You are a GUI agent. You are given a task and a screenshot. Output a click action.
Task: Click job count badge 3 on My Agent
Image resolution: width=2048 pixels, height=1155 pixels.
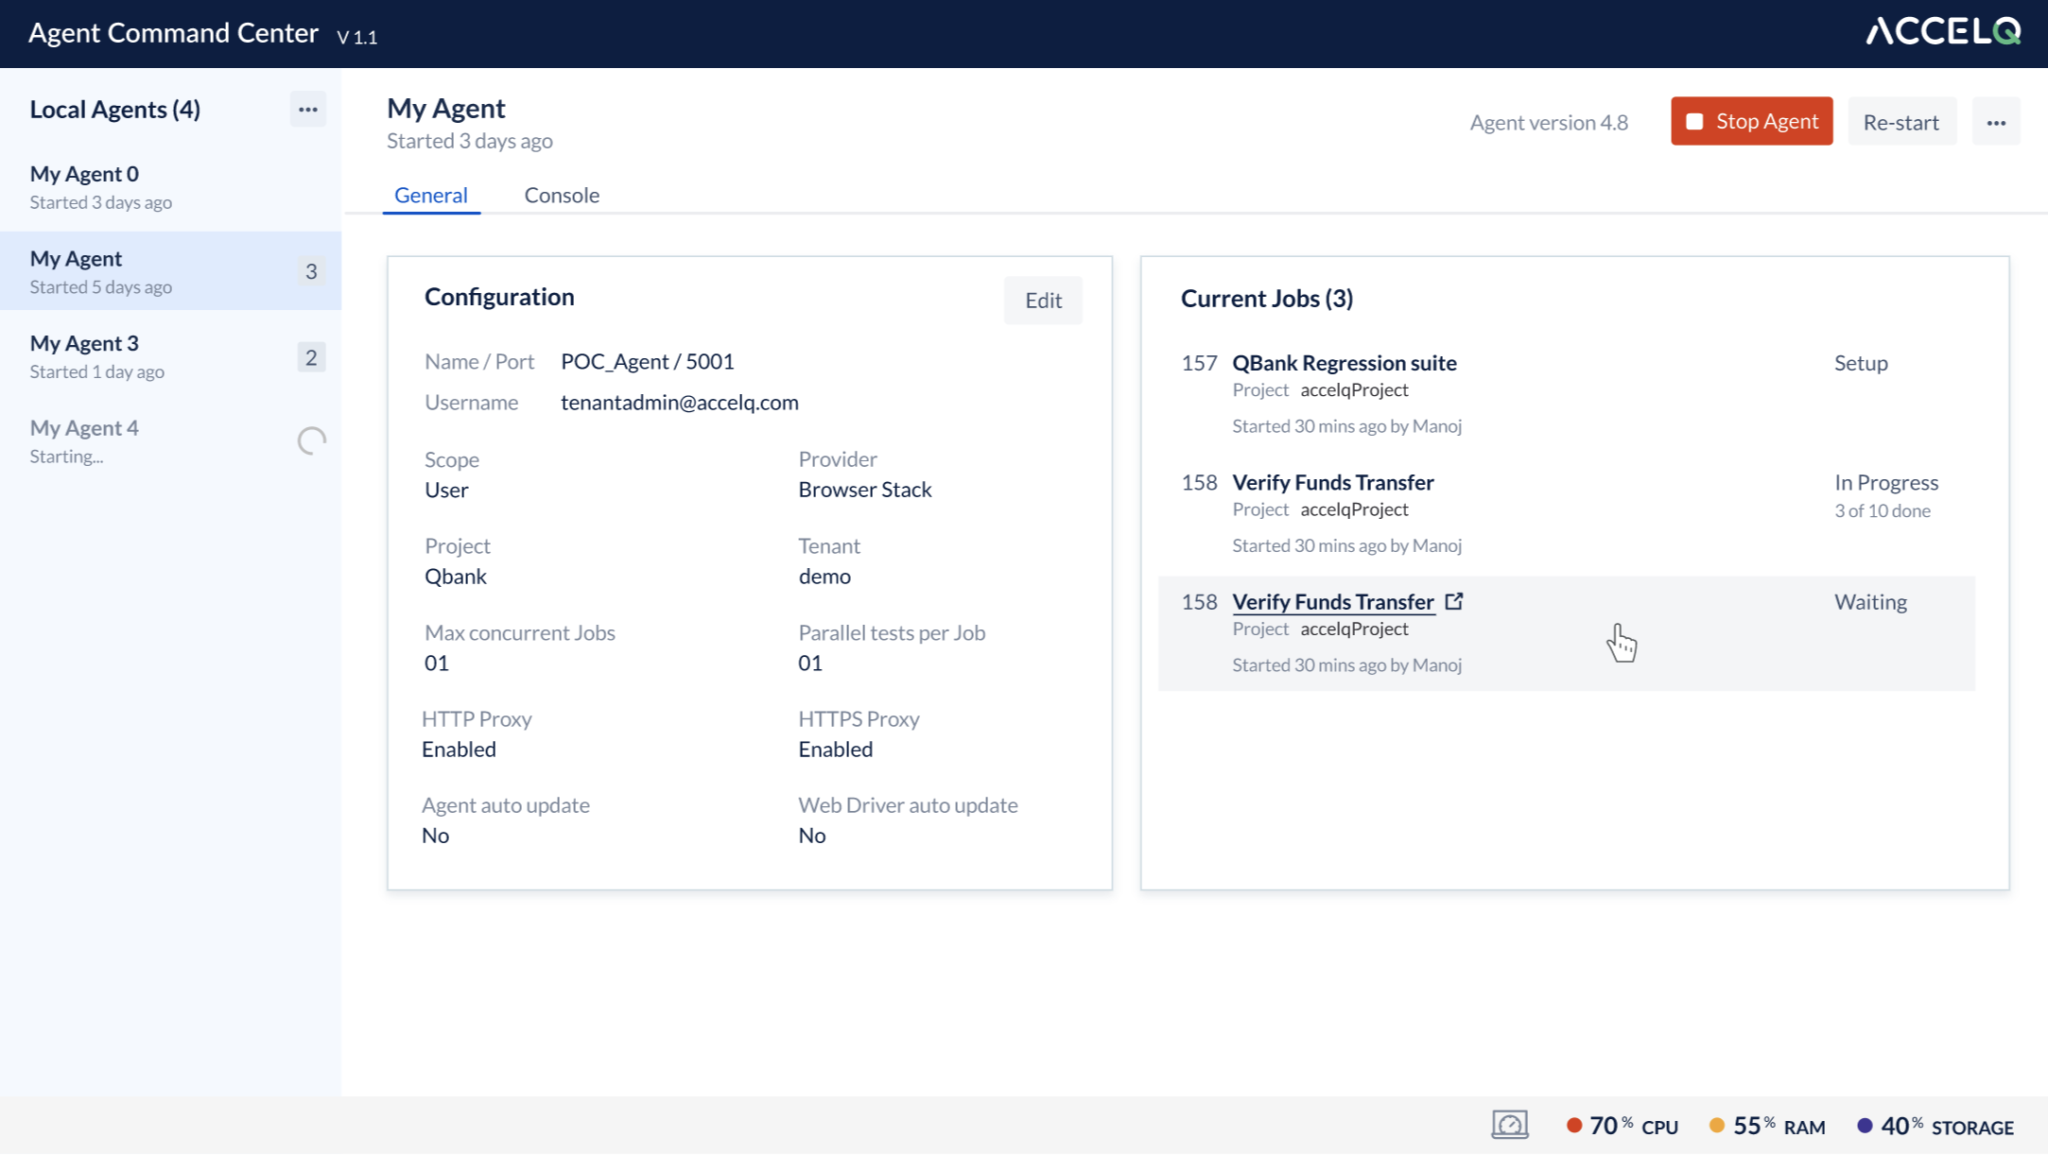pyautogui.click(x=311, y=271)
